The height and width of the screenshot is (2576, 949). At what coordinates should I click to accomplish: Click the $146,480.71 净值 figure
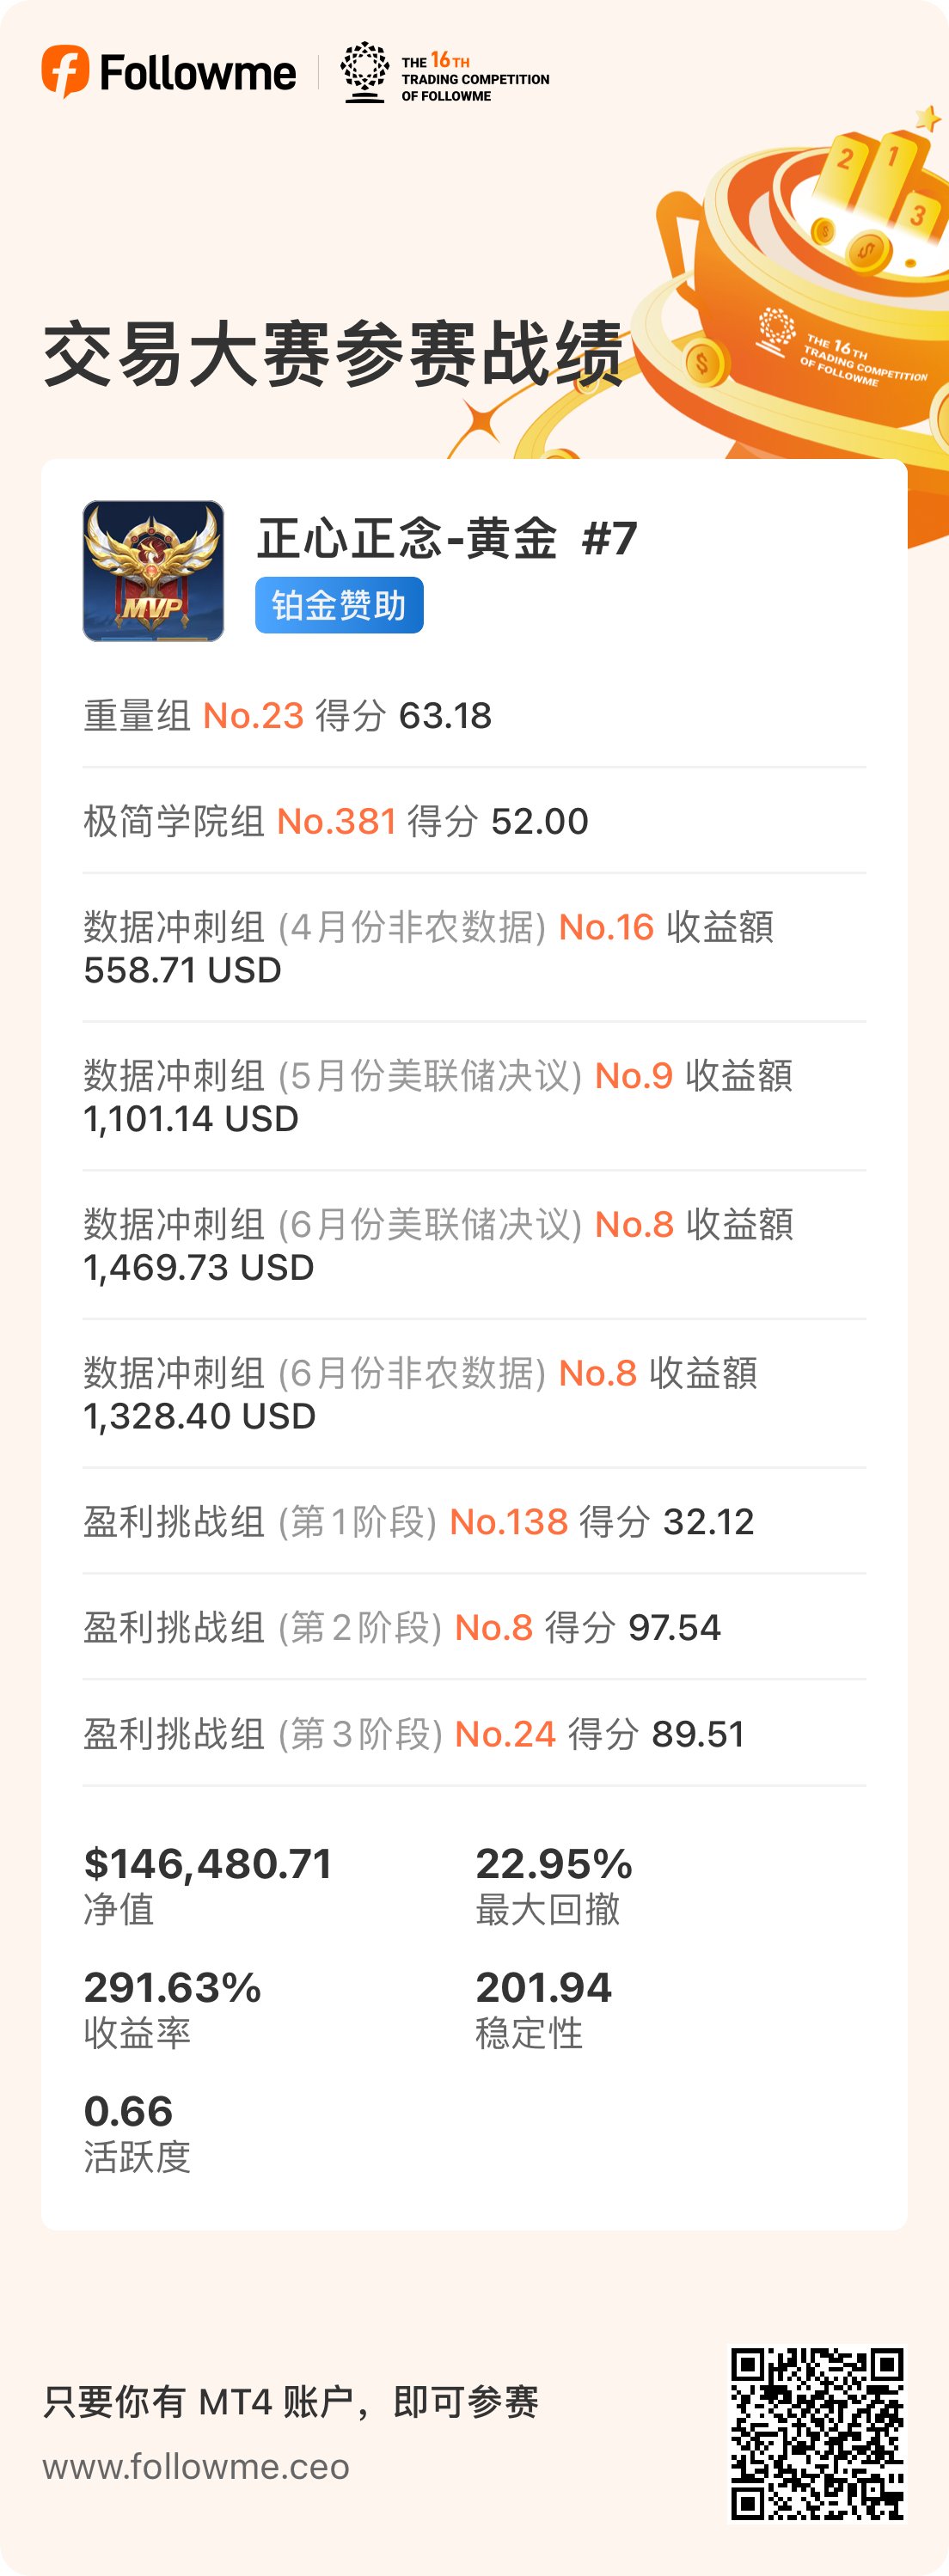[x=208, y=1885]
